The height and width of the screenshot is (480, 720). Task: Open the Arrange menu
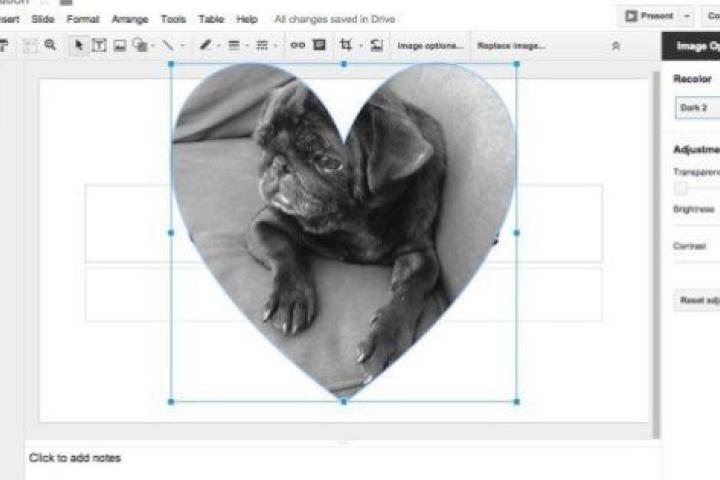pos(128,19)
